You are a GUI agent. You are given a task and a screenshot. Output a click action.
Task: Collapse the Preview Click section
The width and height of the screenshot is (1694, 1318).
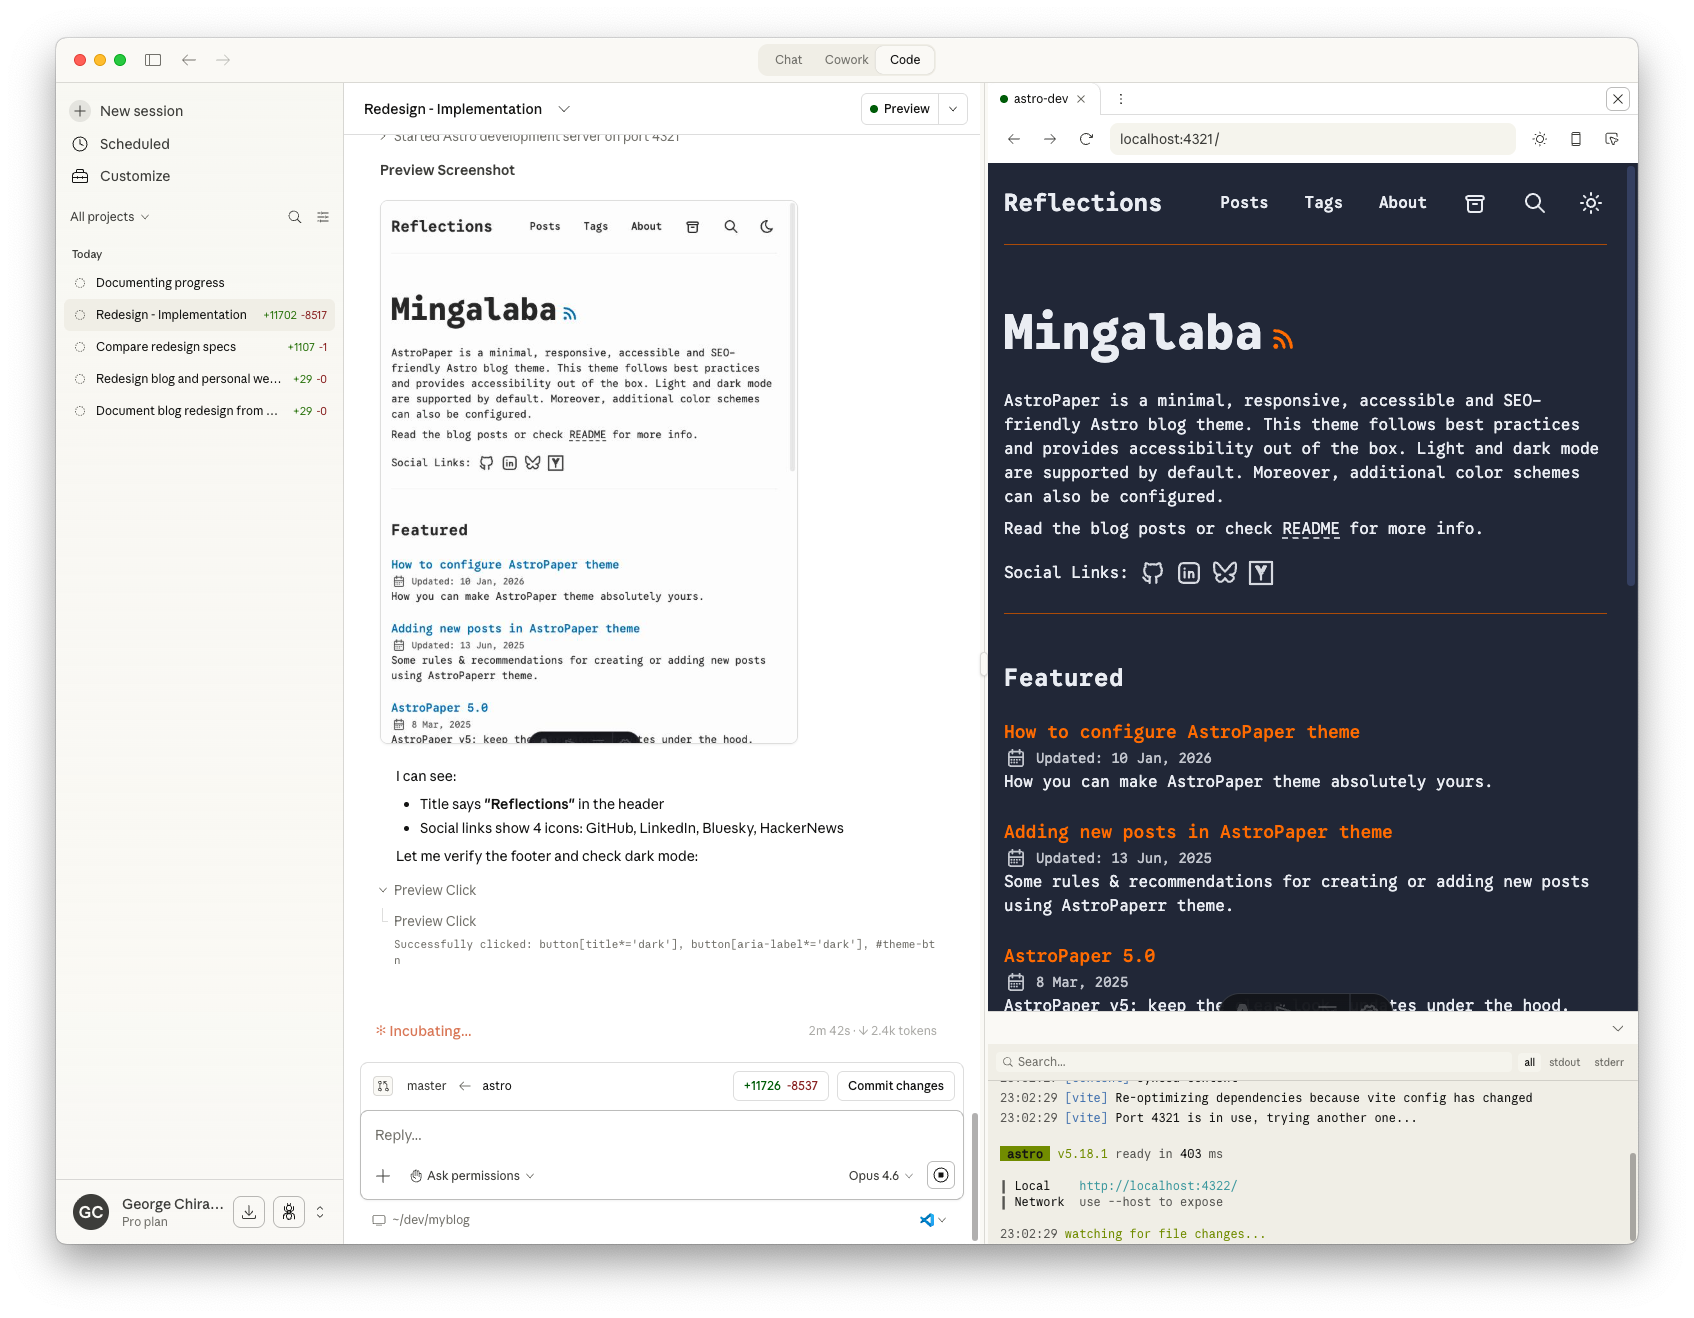pyautogui.click(x=383, y=889)
